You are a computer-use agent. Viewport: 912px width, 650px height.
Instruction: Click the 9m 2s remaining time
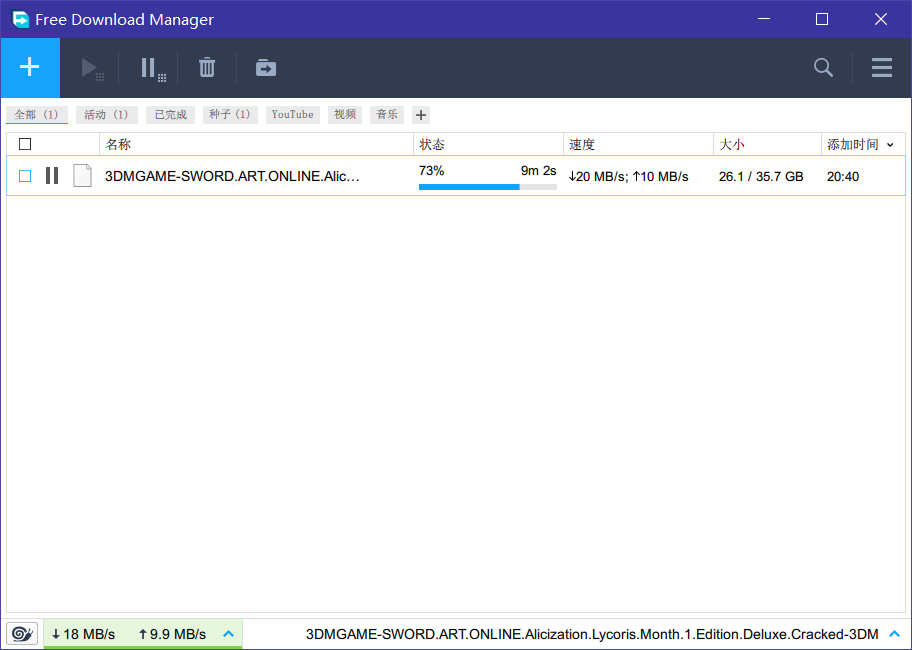pos(539,171)
